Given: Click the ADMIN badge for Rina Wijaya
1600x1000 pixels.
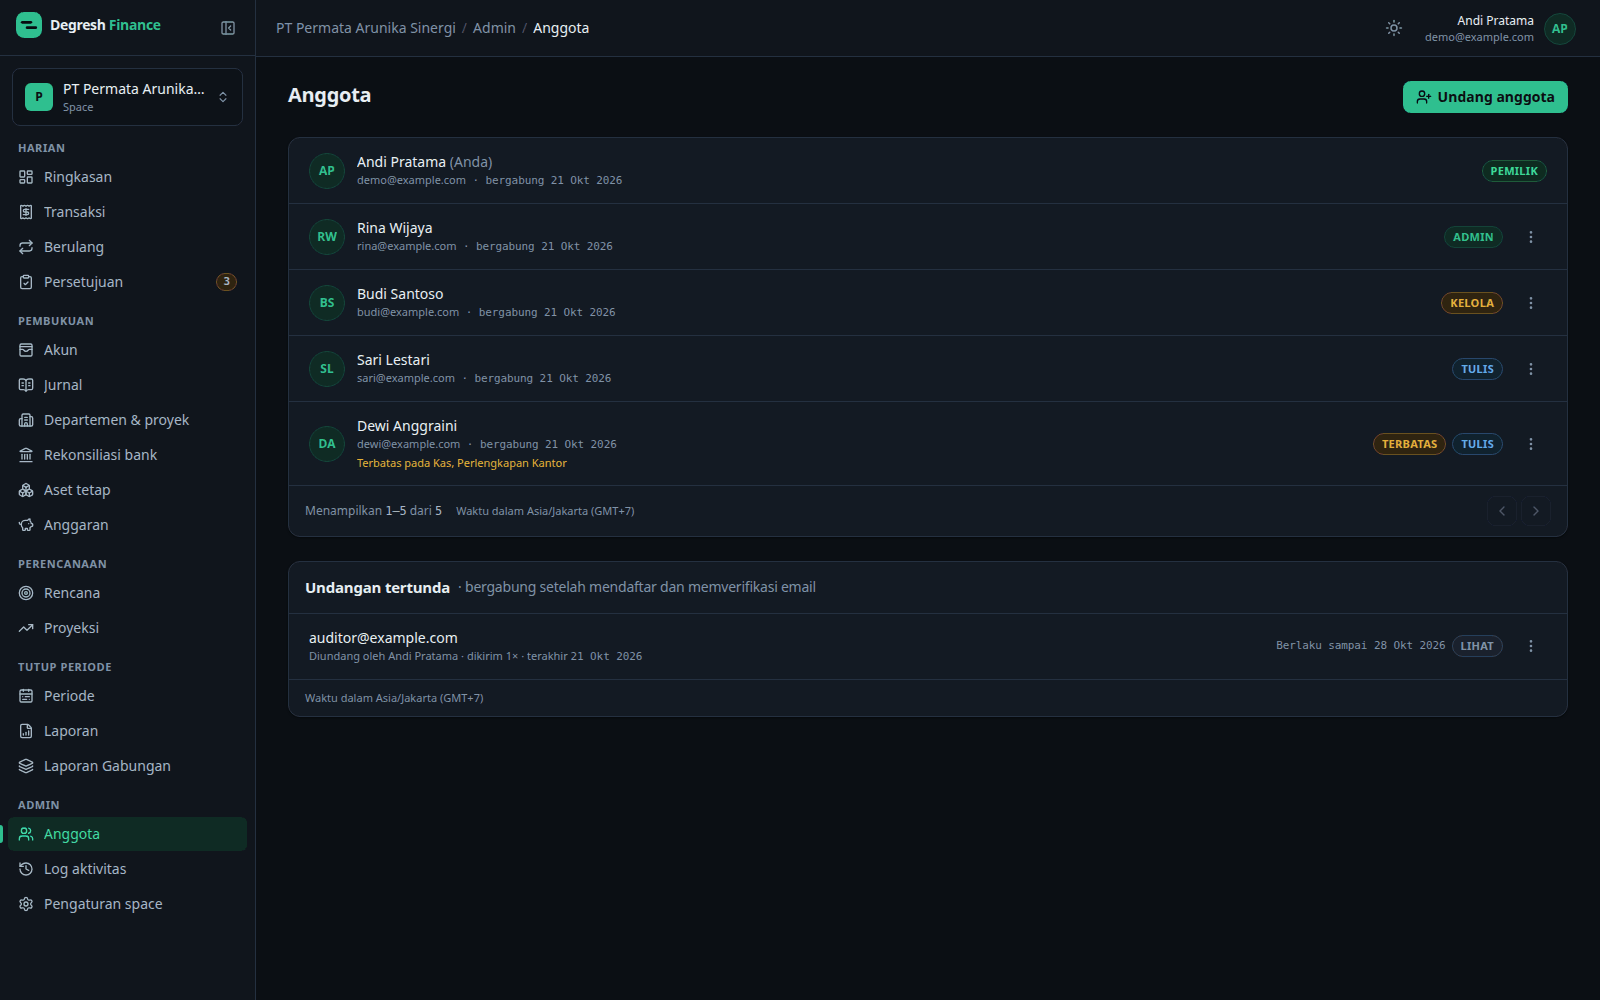Looking at the screenshot, I should coord(1473,237).
